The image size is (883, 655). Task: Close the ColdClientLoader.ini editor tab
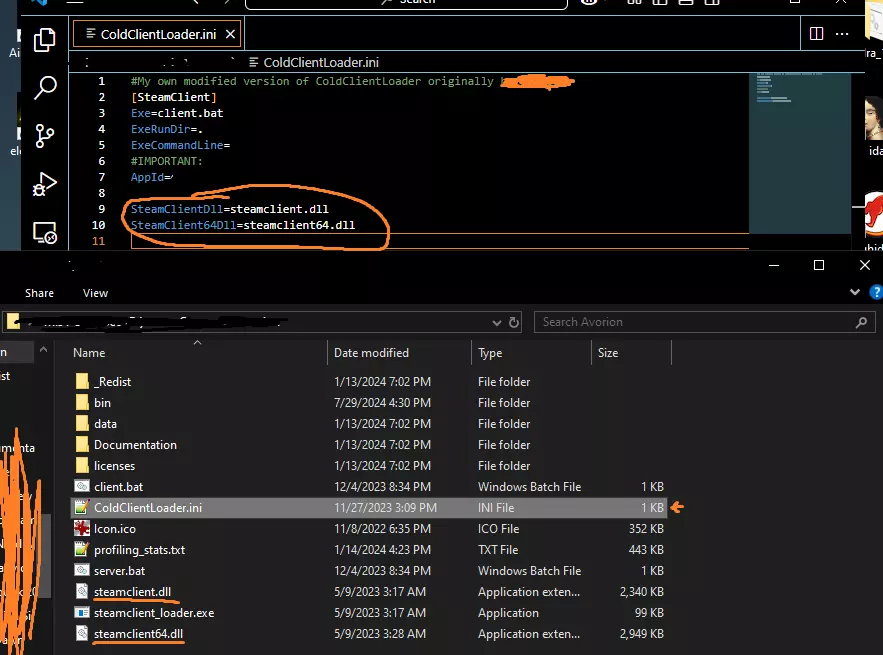230,34
